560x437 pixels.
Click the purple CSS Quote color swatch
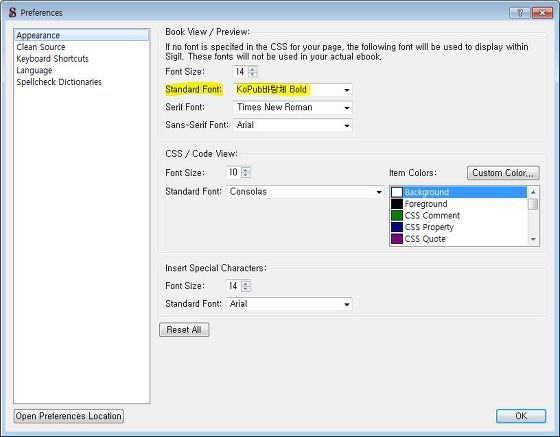(397, 239)
